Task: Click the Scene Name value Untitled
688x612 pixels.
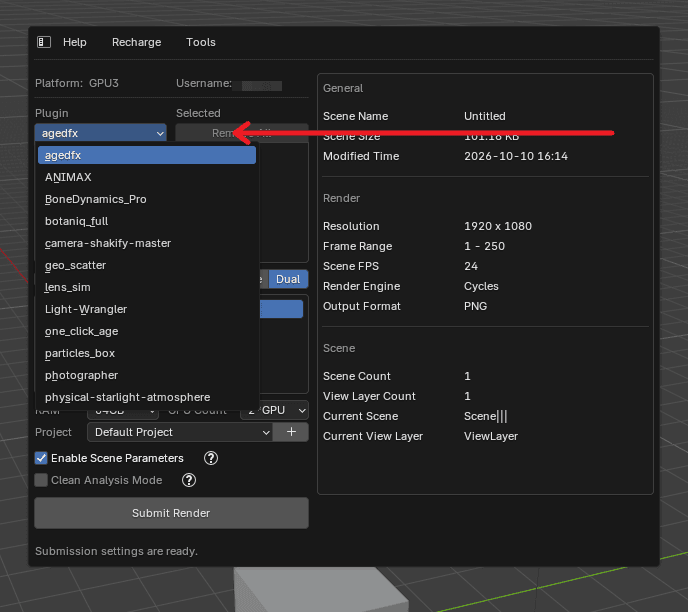Action: (485, 116)
